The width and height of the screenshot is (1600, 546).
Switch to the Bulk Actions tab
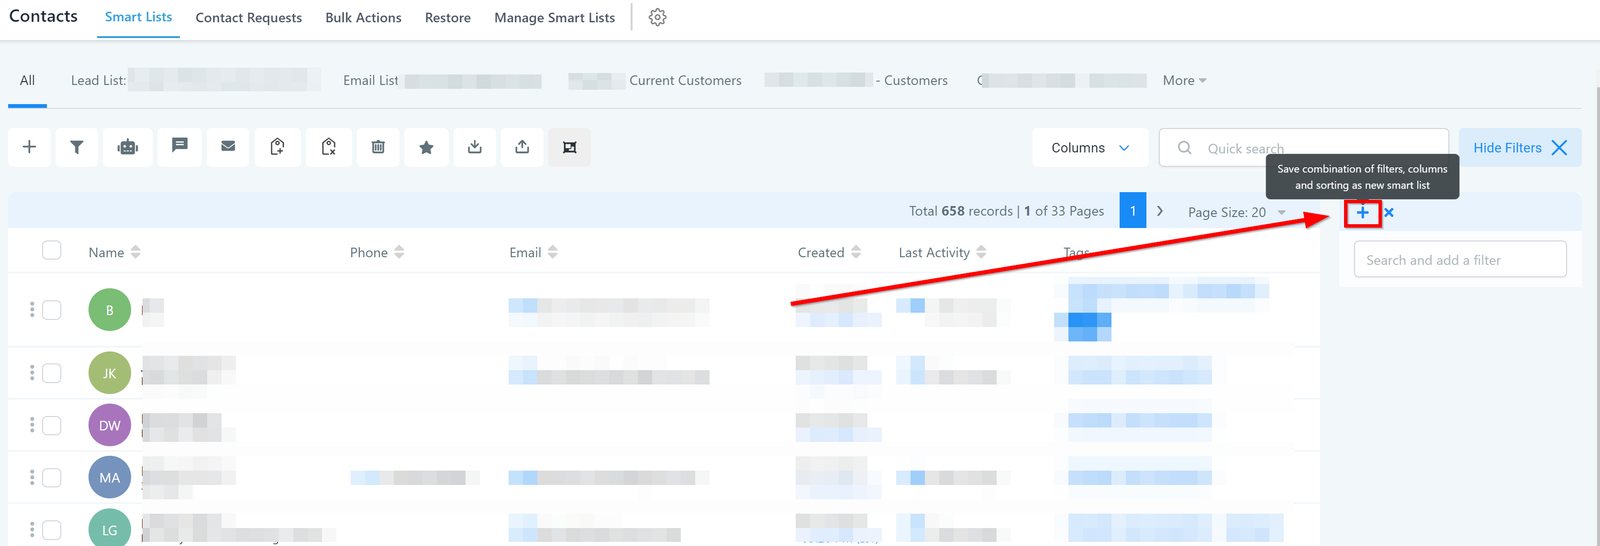[363, 18]
